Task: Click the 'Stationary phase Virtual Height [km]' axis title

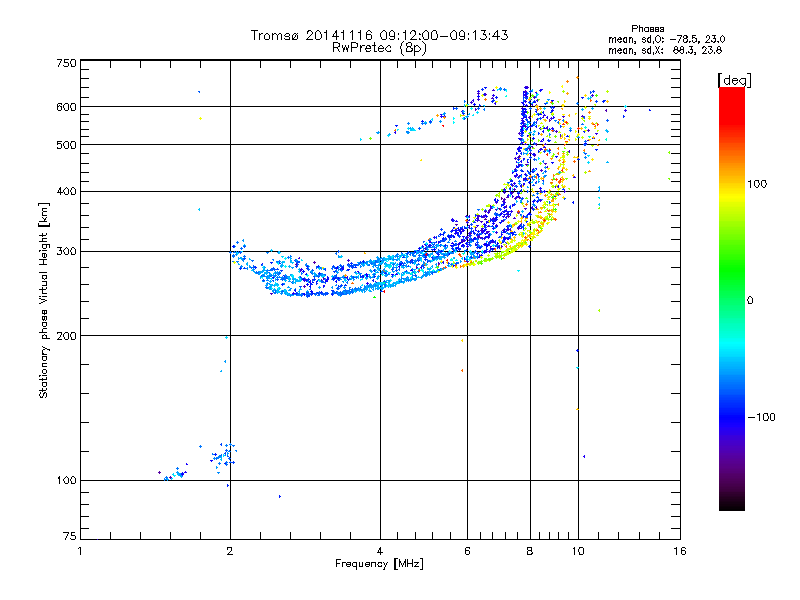Action: 43,300
